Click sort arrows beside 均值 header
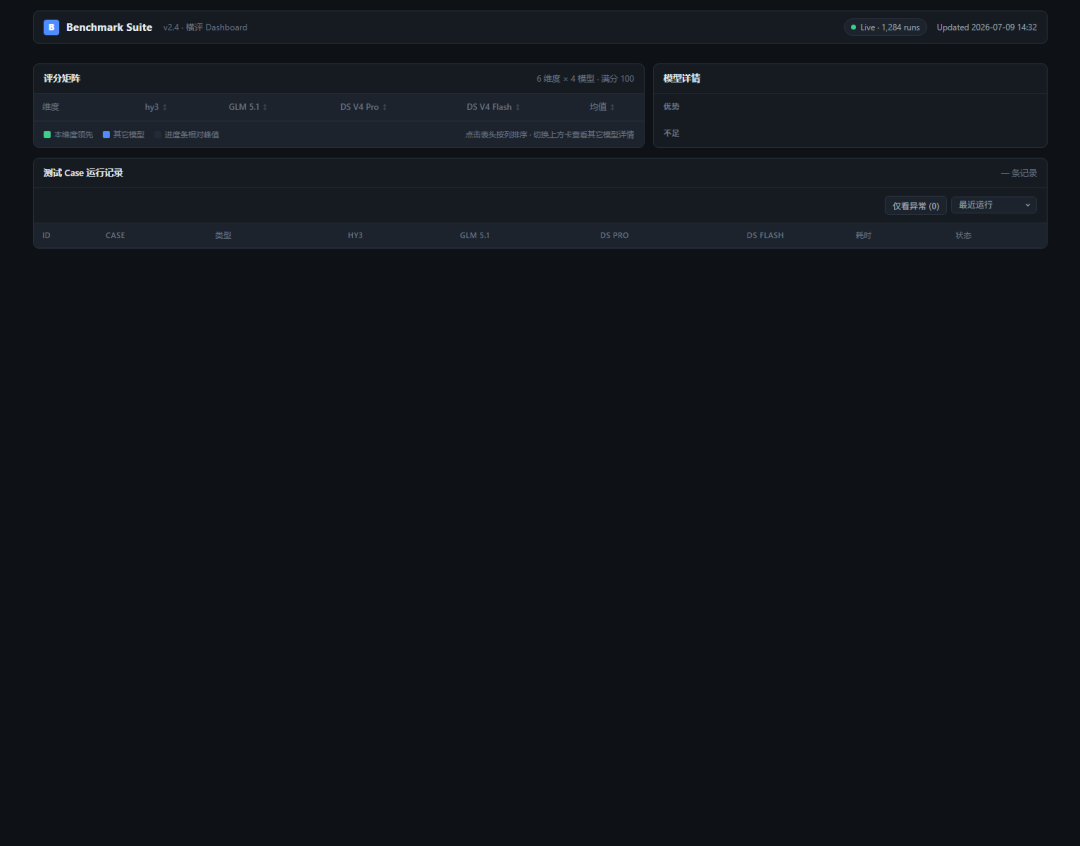Image resolution: width=1080 pixels, height=846 pixels. 612,107
